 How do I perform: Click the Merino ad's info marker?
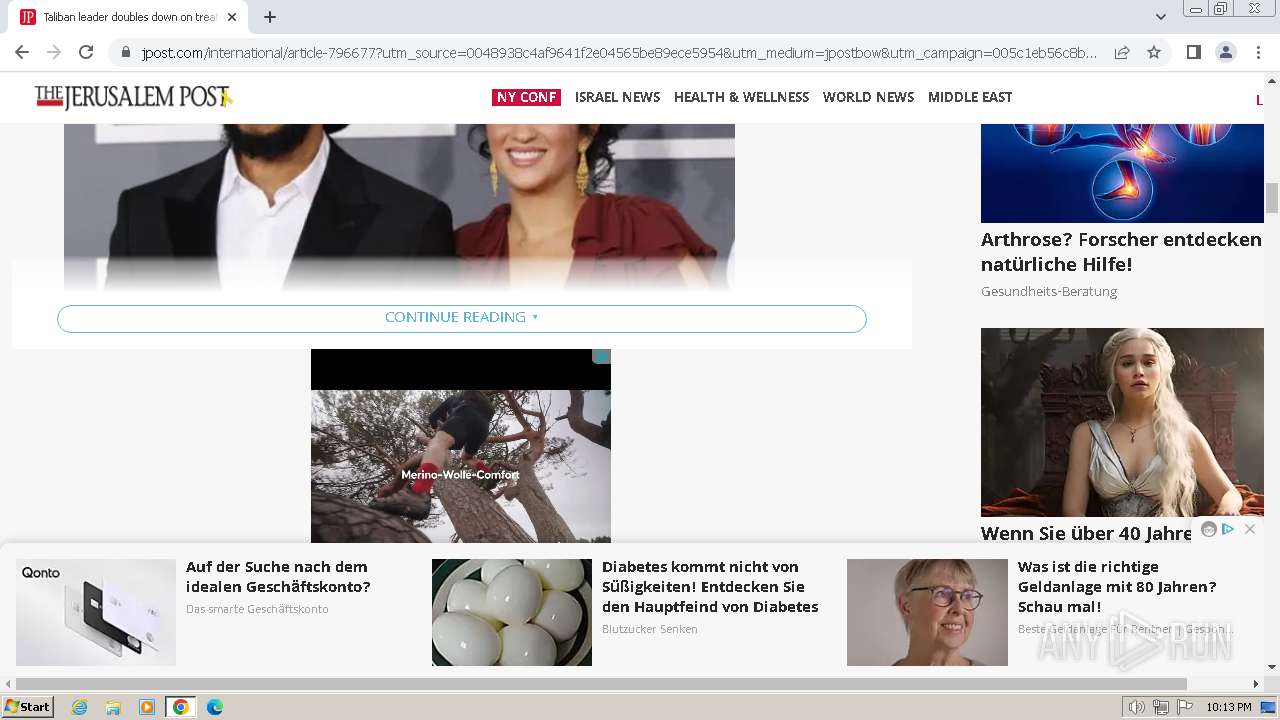tap(601, 356)
